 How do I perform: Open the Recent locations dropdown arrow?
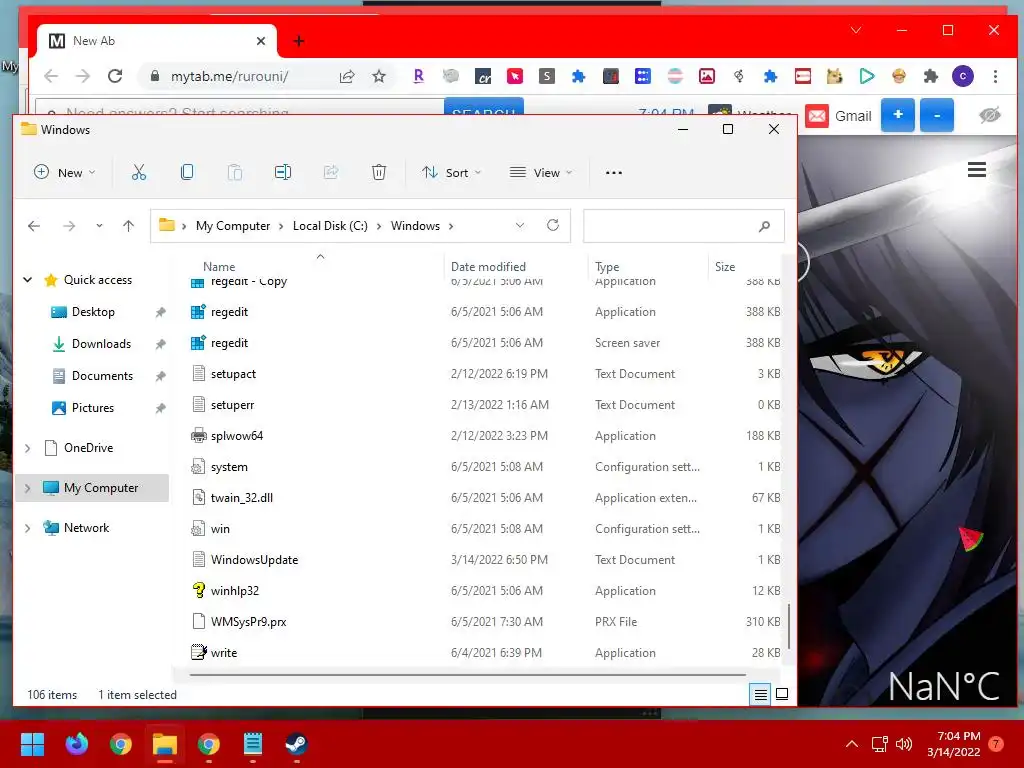(99, 226)
